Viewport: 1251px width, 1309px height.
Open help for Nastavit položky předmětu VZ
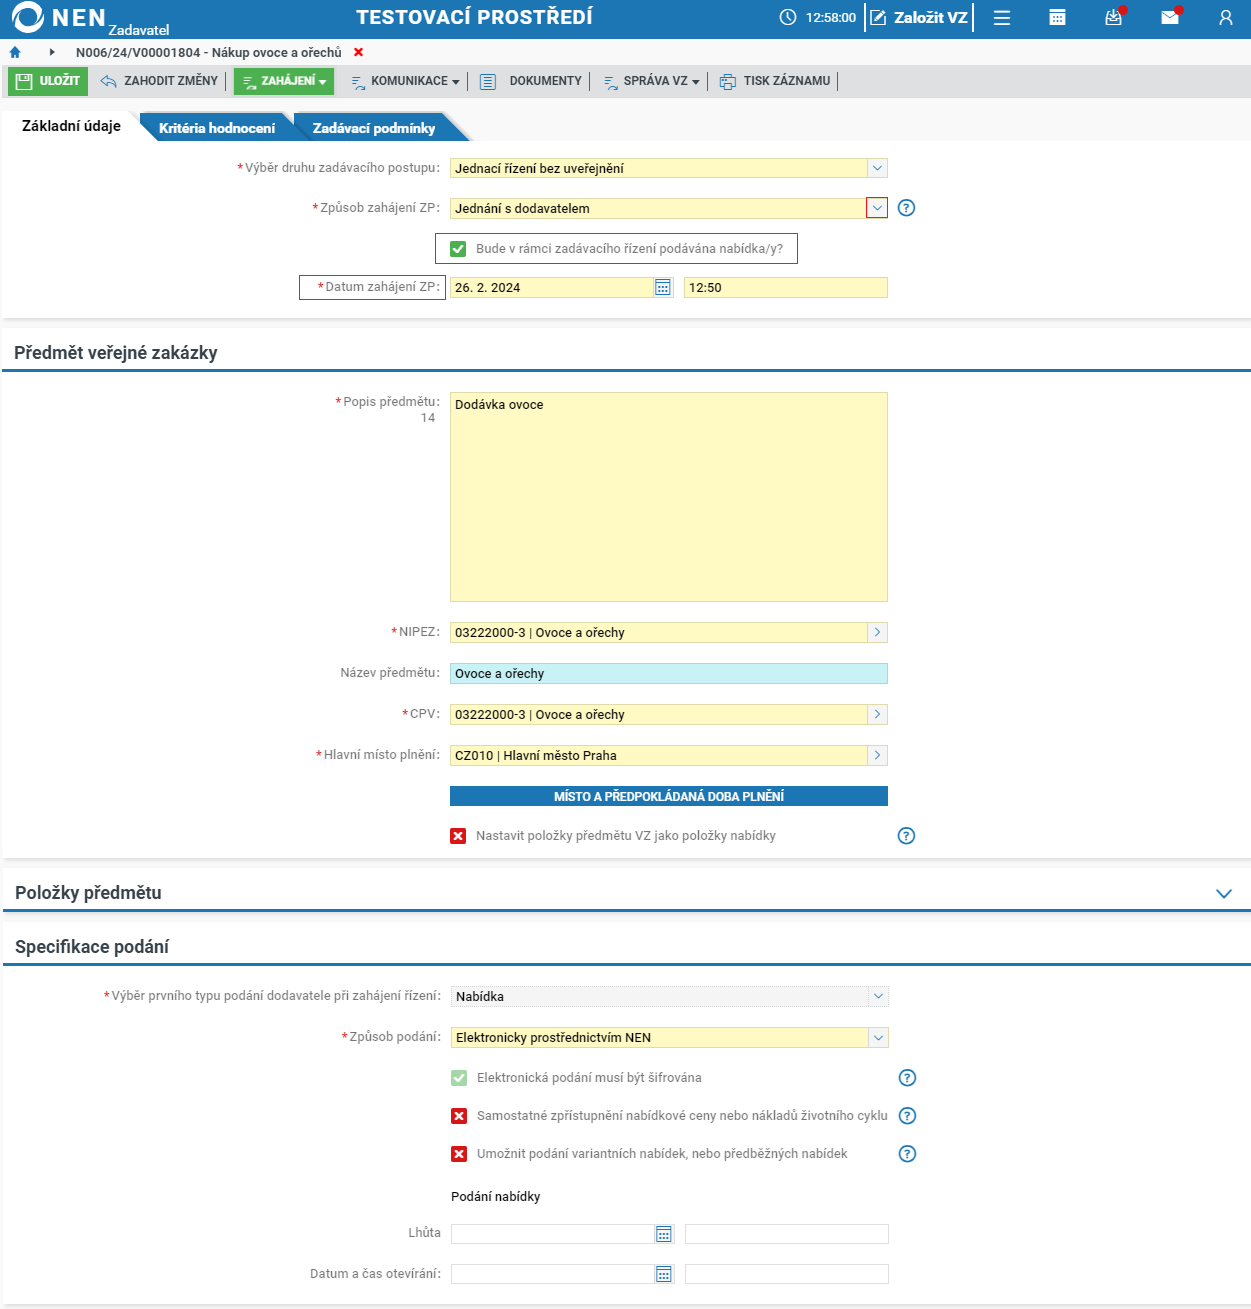click(906, 836)
